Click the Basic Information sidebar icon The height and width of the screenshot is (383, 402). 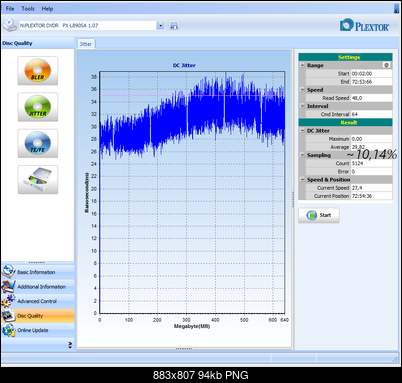point(8,272)
